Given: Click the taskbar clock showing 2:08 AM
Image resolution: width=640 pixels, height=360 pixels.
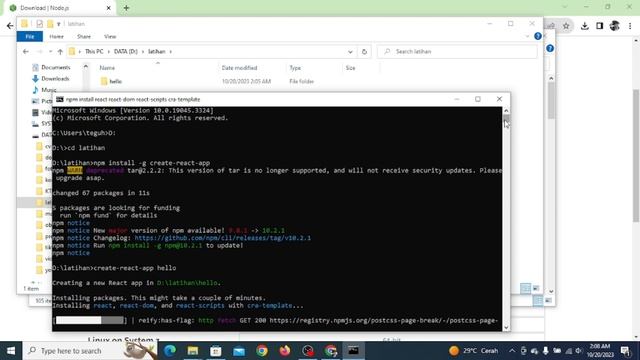Looking at the screenshot, I should 600,351.
